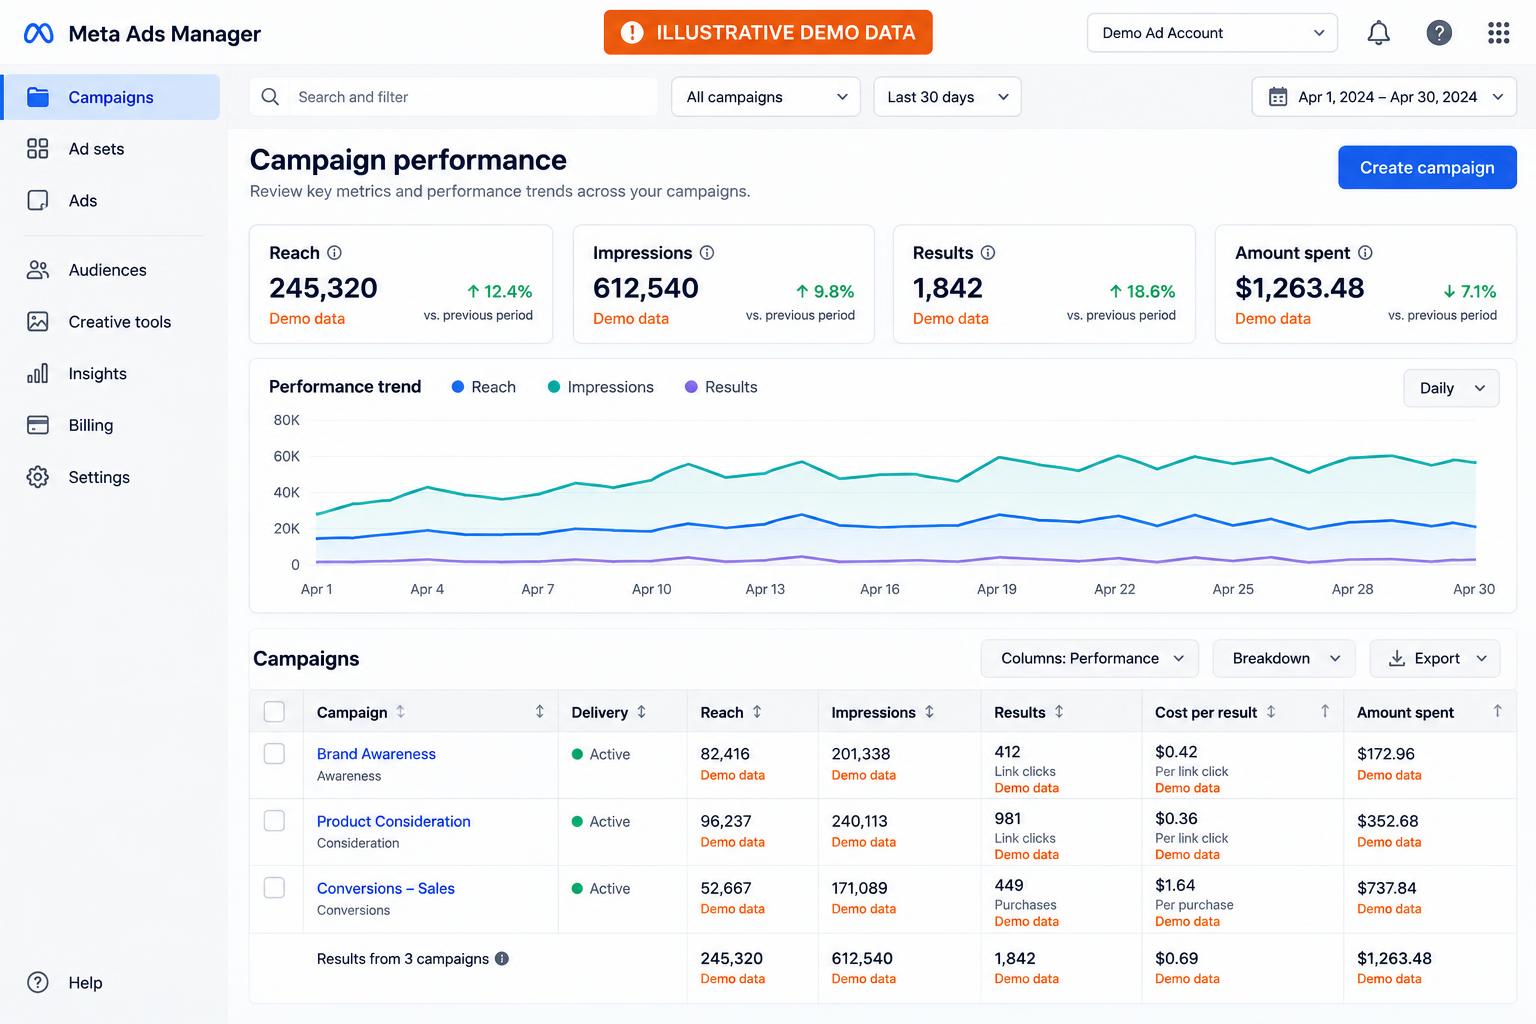Sort table by Delivery column
The height and width of the screenshot is (1024, 1536).
point(641,712)
